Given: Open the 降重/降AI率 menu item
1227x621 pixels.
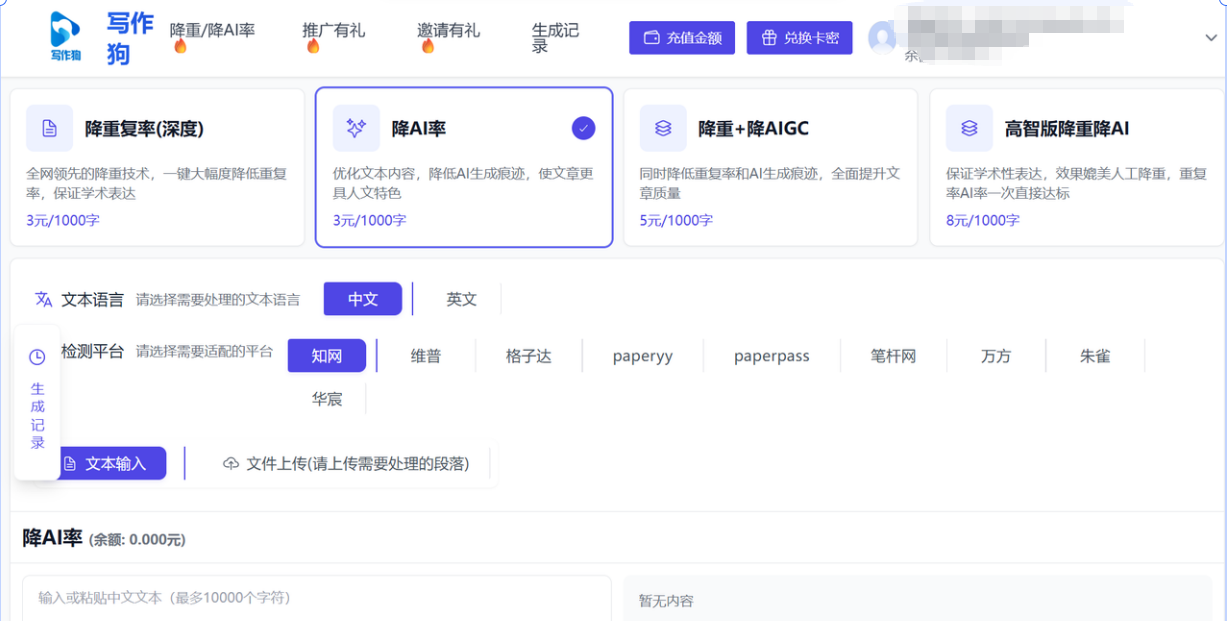Looking at the screenshot, I should coord(212,30).
